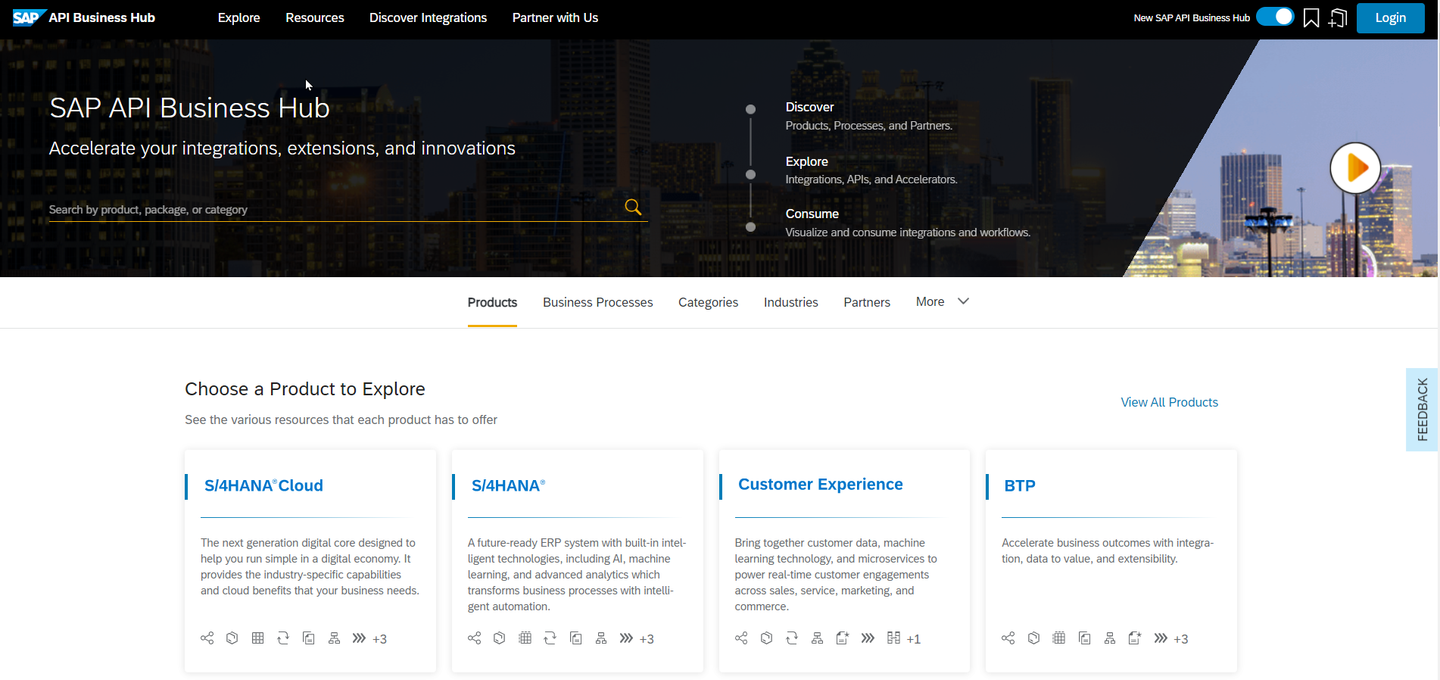Click the Choose a Product to Explore heading
Image resolution: width=1440 pixels, height=680 pixels.
[x=305, y=389]
